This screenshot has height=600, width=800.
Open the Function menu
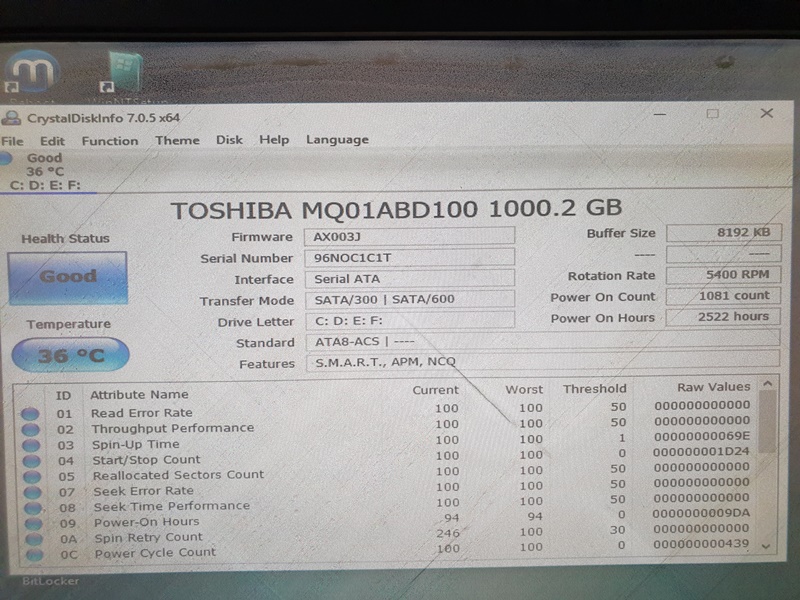coord(110,141)
